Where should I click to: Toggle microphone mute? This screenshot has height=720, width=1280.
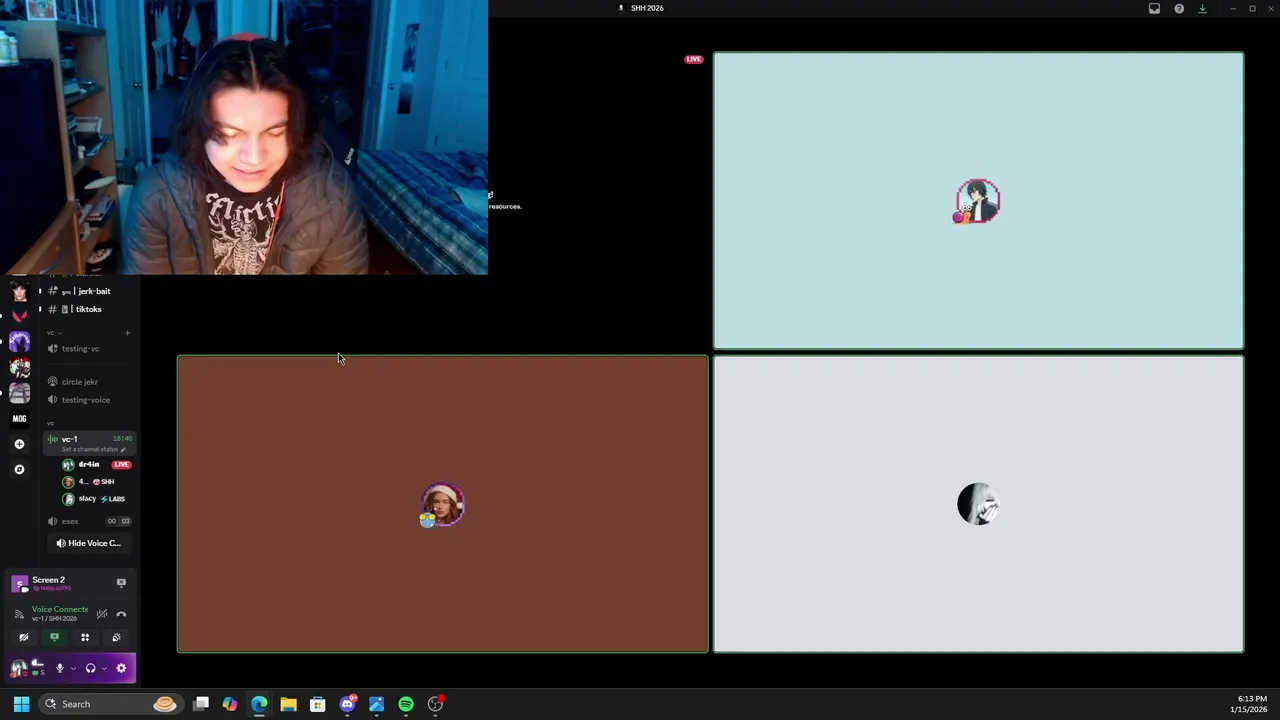pyautogui.click(x=60, y=668)
